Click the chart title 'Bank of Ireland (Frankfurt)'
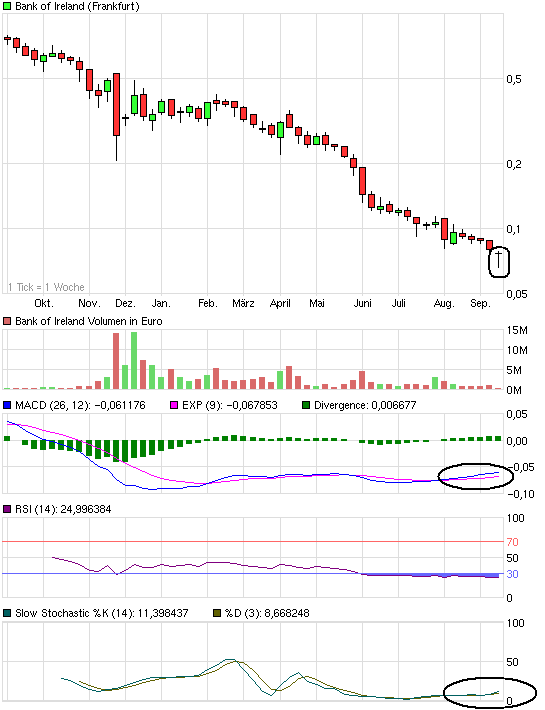545x710 pixels. click(x=77, y=6)
